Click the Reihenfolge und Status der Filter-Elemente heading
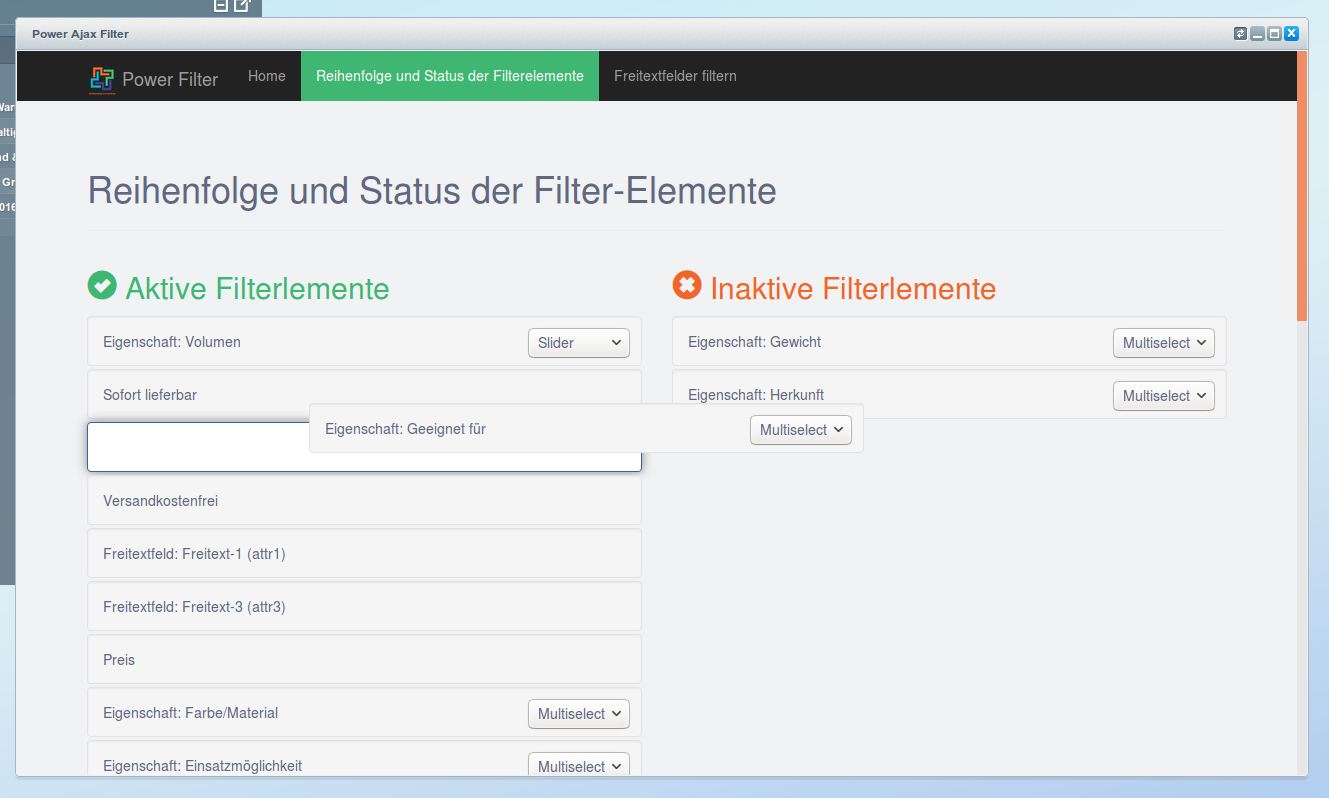The height and width of the screenshot is (798, 1329). (432, 190)
